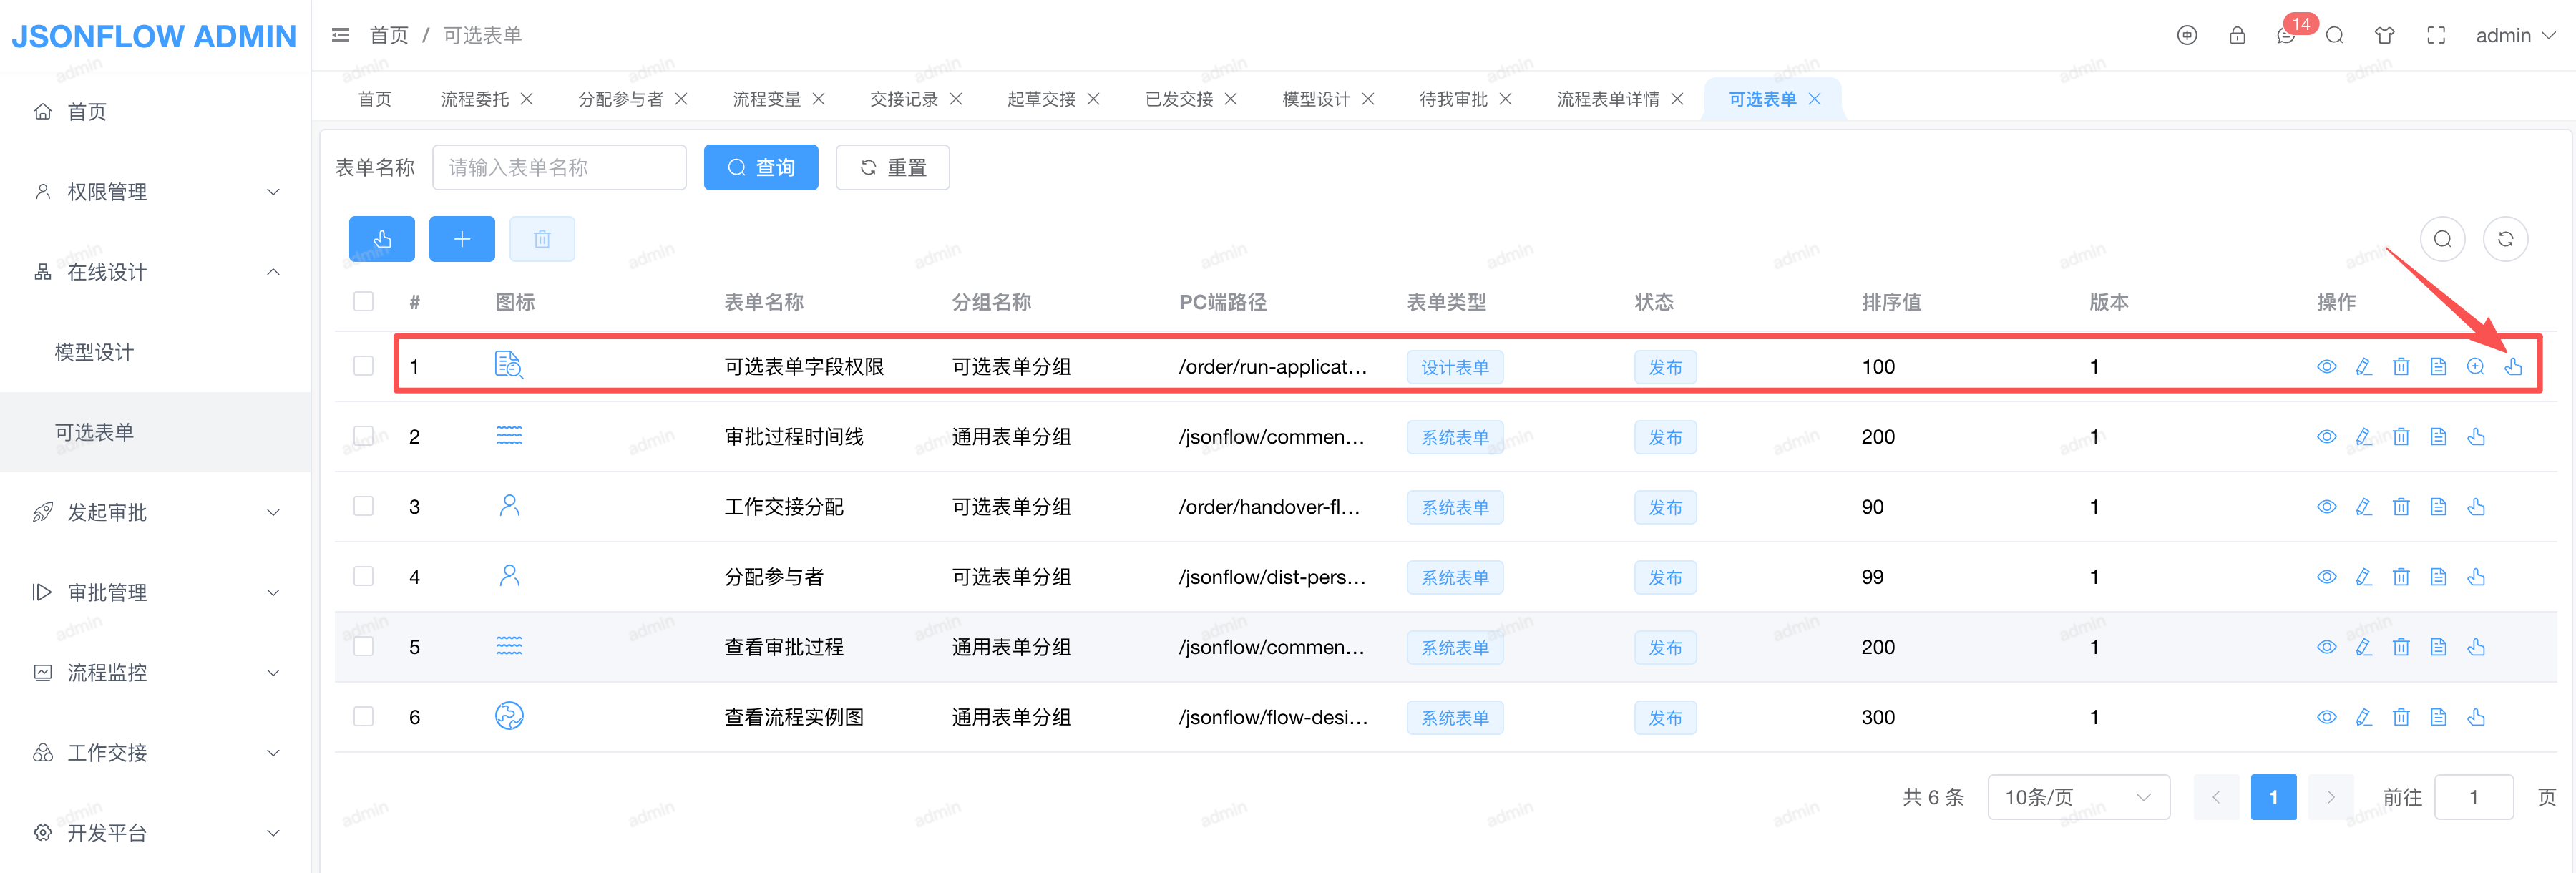
Task: Check the checkbox for row 4
Action: pyautogui.click(x=363, y=576)
